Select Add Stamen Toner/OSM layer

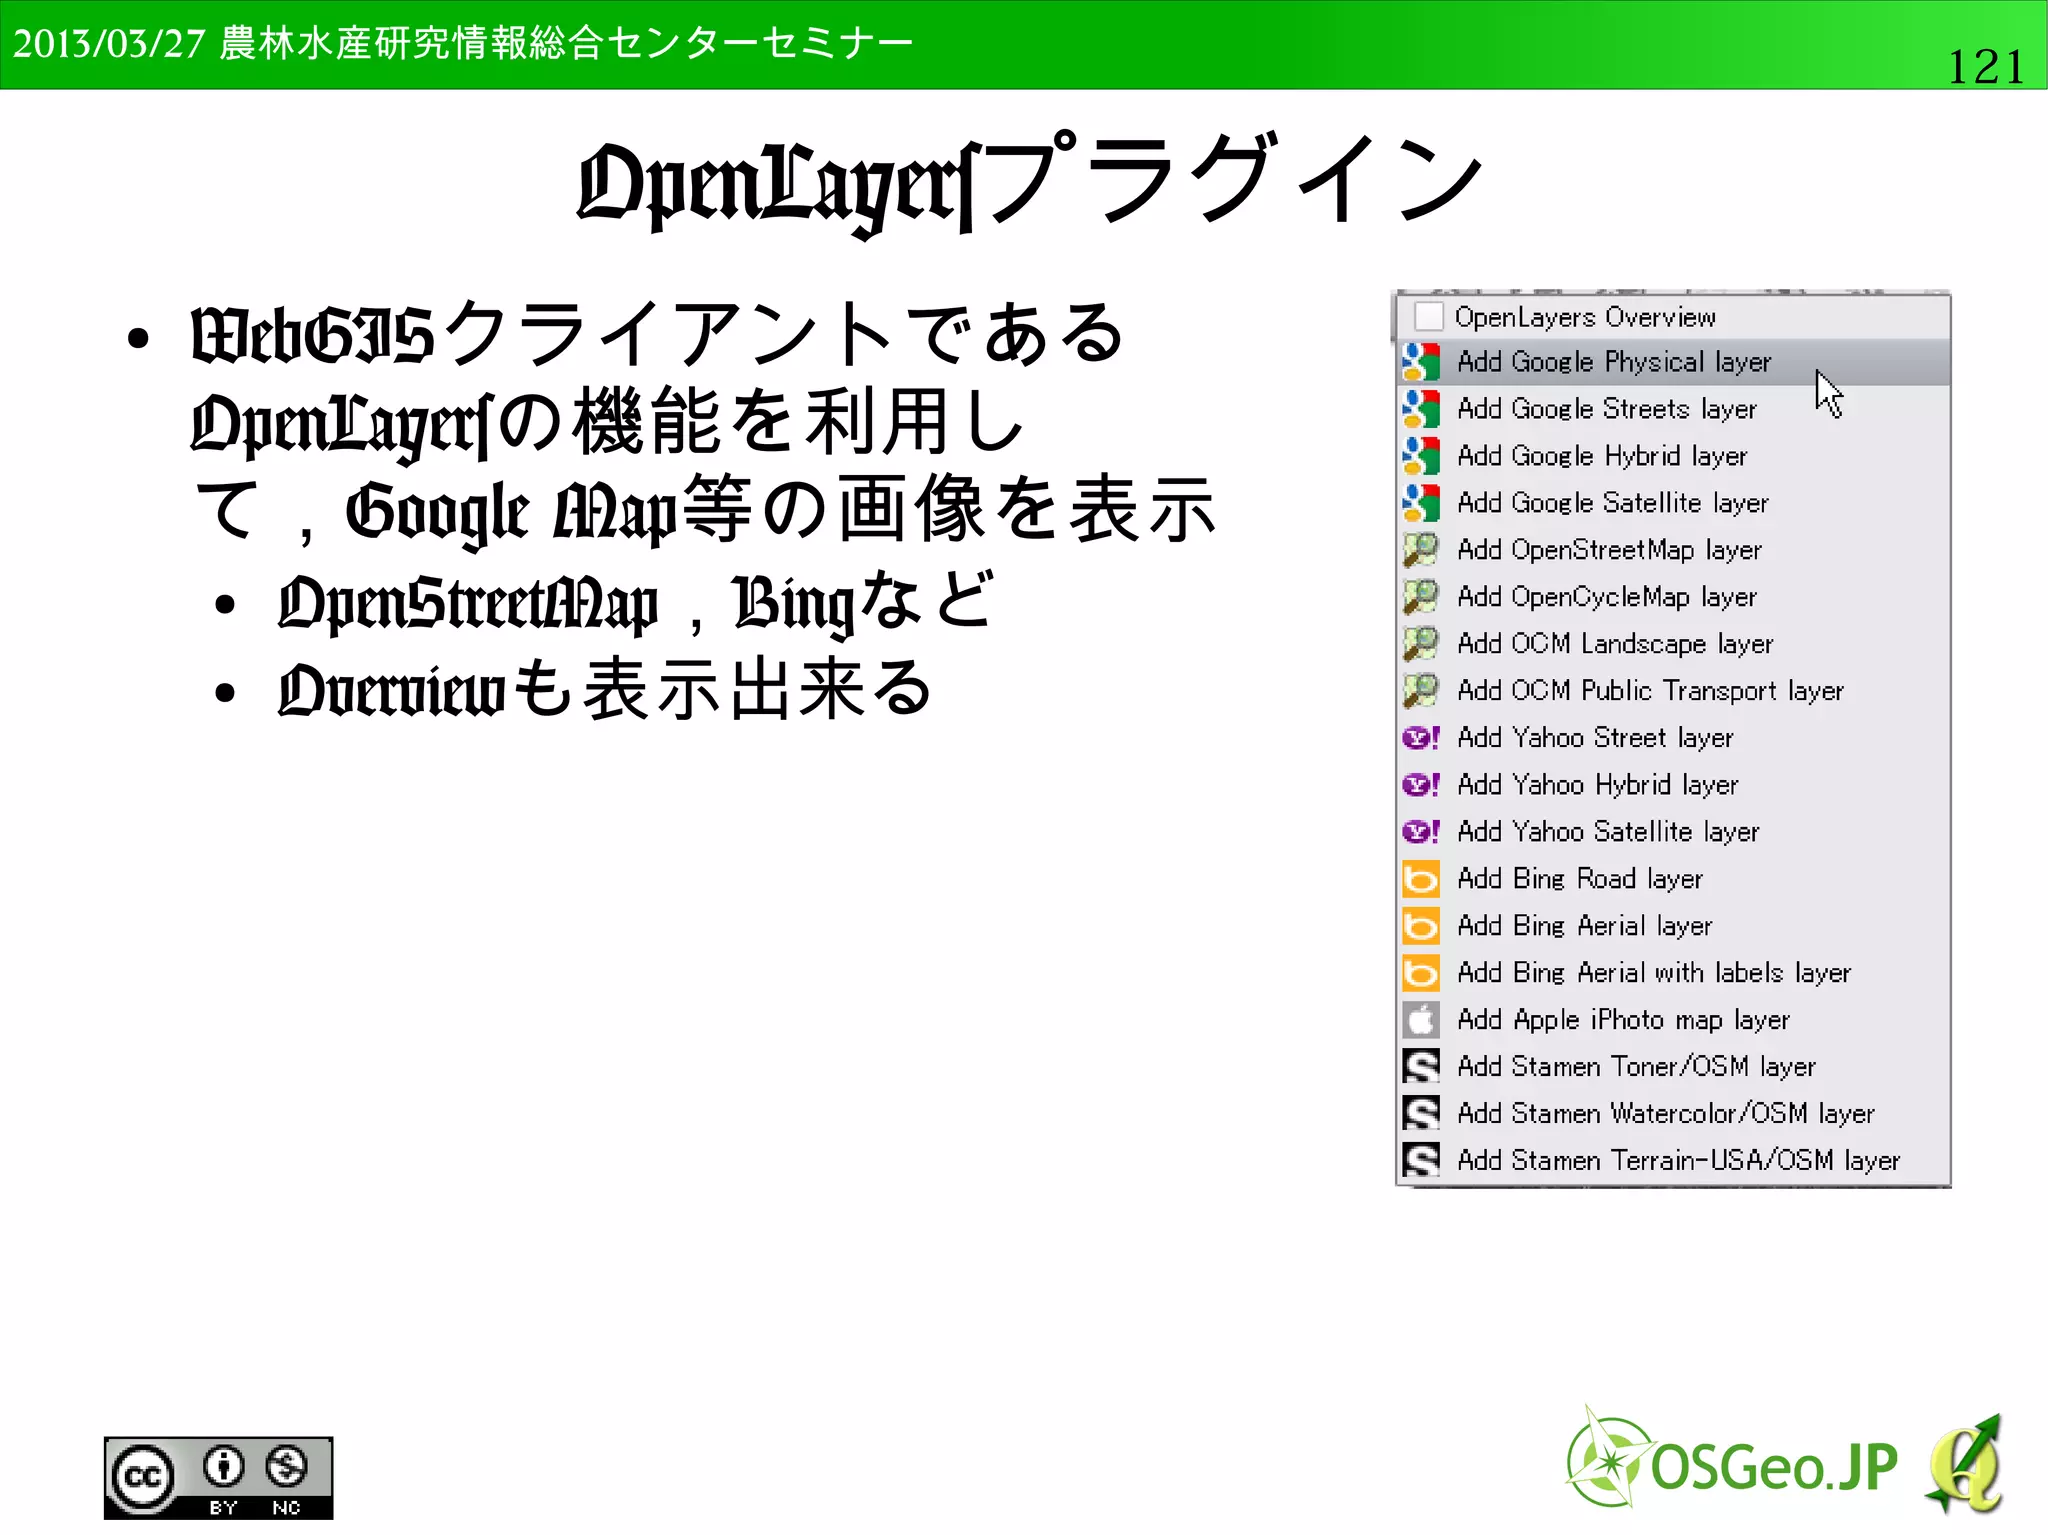[x=1673, y=1067]
